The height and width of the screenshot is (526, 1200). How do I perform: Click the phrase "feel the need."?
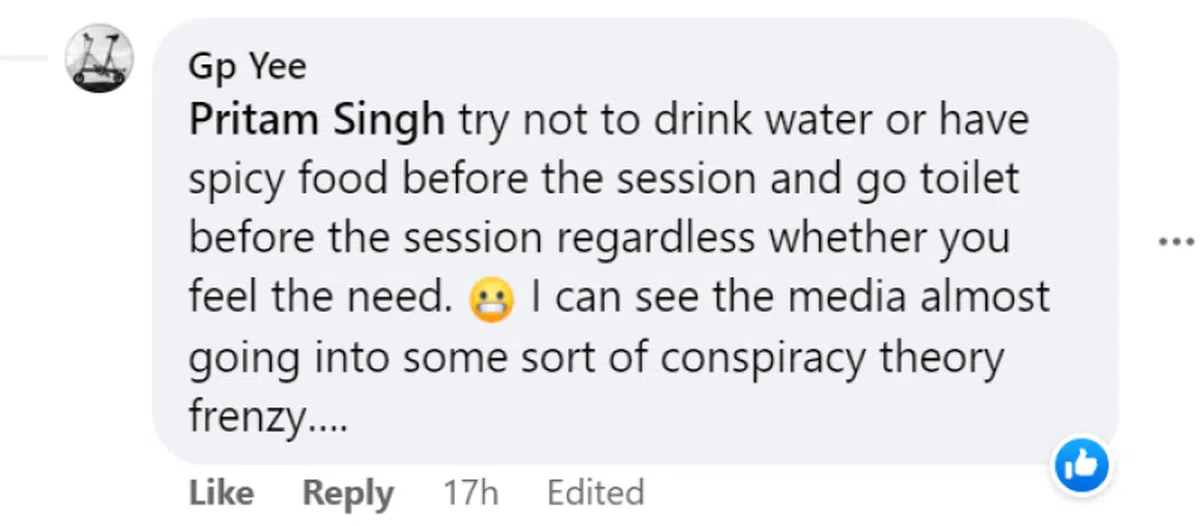(323, 297)
